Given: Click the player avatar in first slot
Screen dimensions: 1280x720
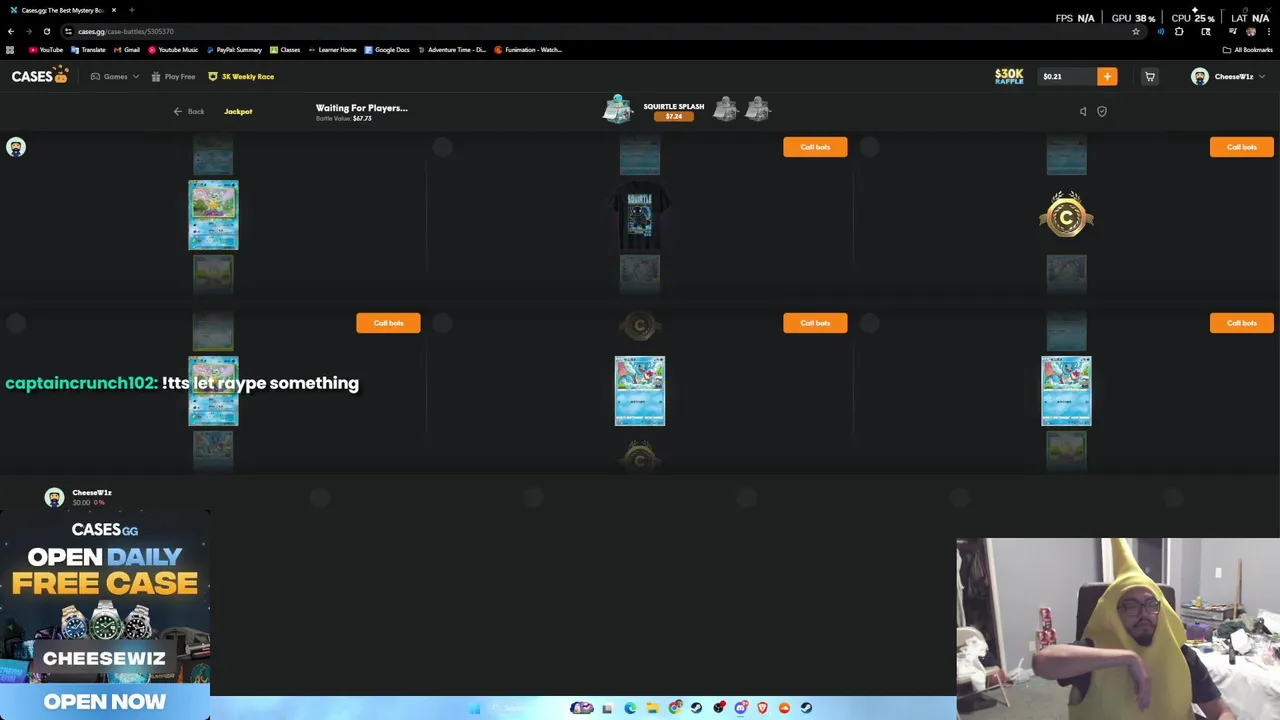Looking at the screenshot, I should click(16, 147).
